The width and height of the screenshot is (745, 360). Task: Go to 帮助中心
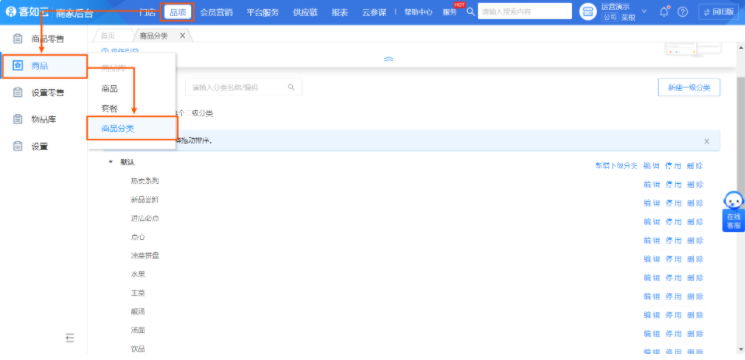(418, 12)
